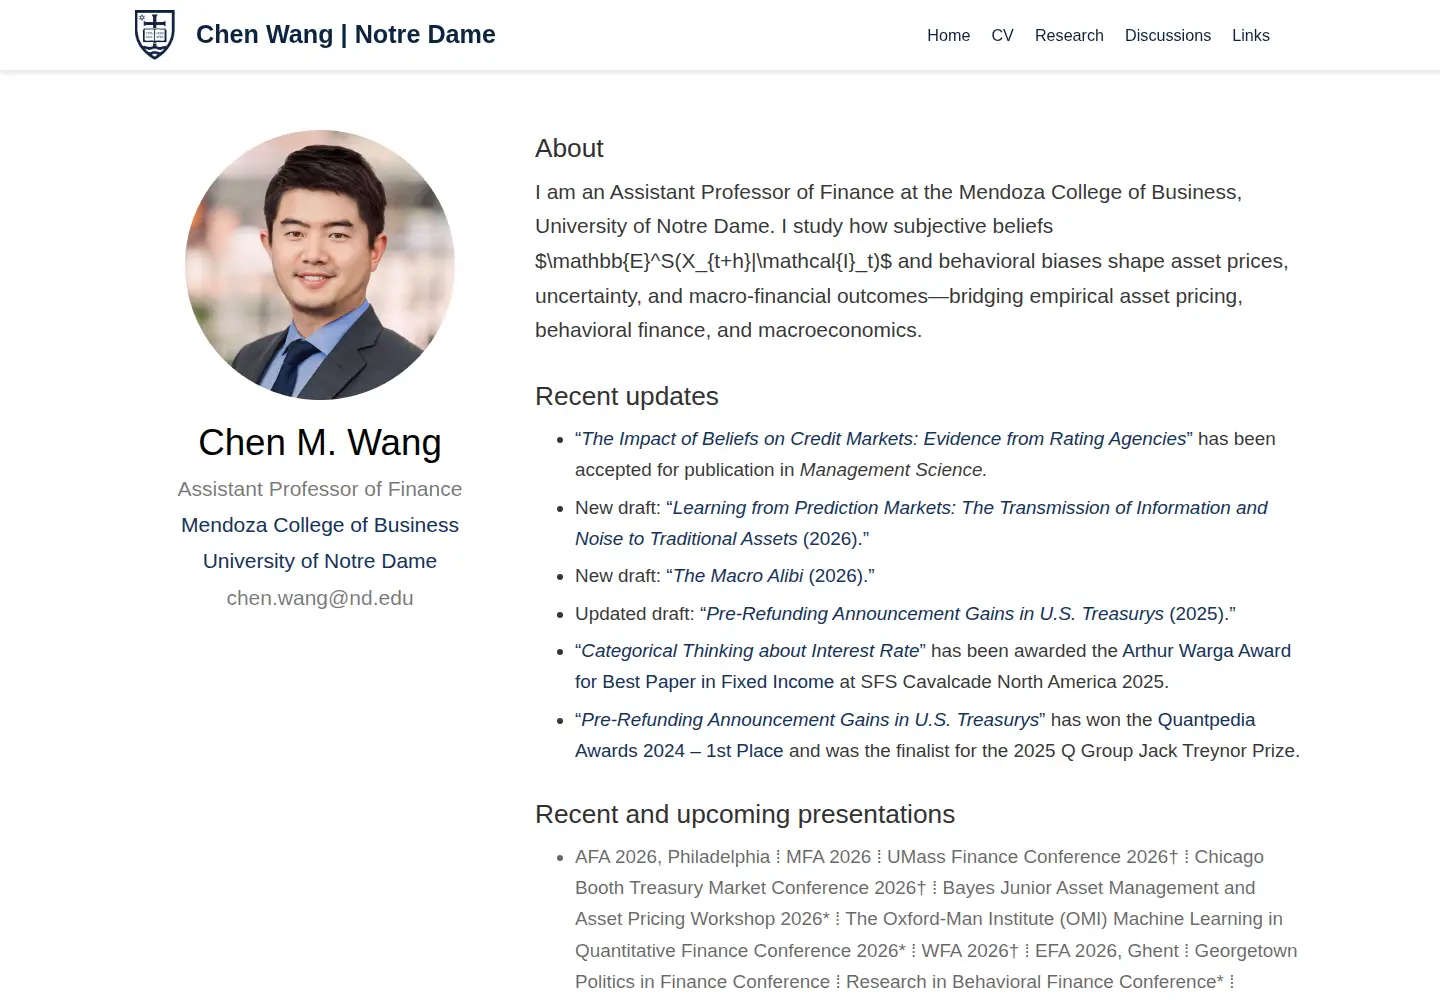Click Chen M. Wang's profile photo
Viewport: 1440px width, 1000px height.
(x=320, y=265)
